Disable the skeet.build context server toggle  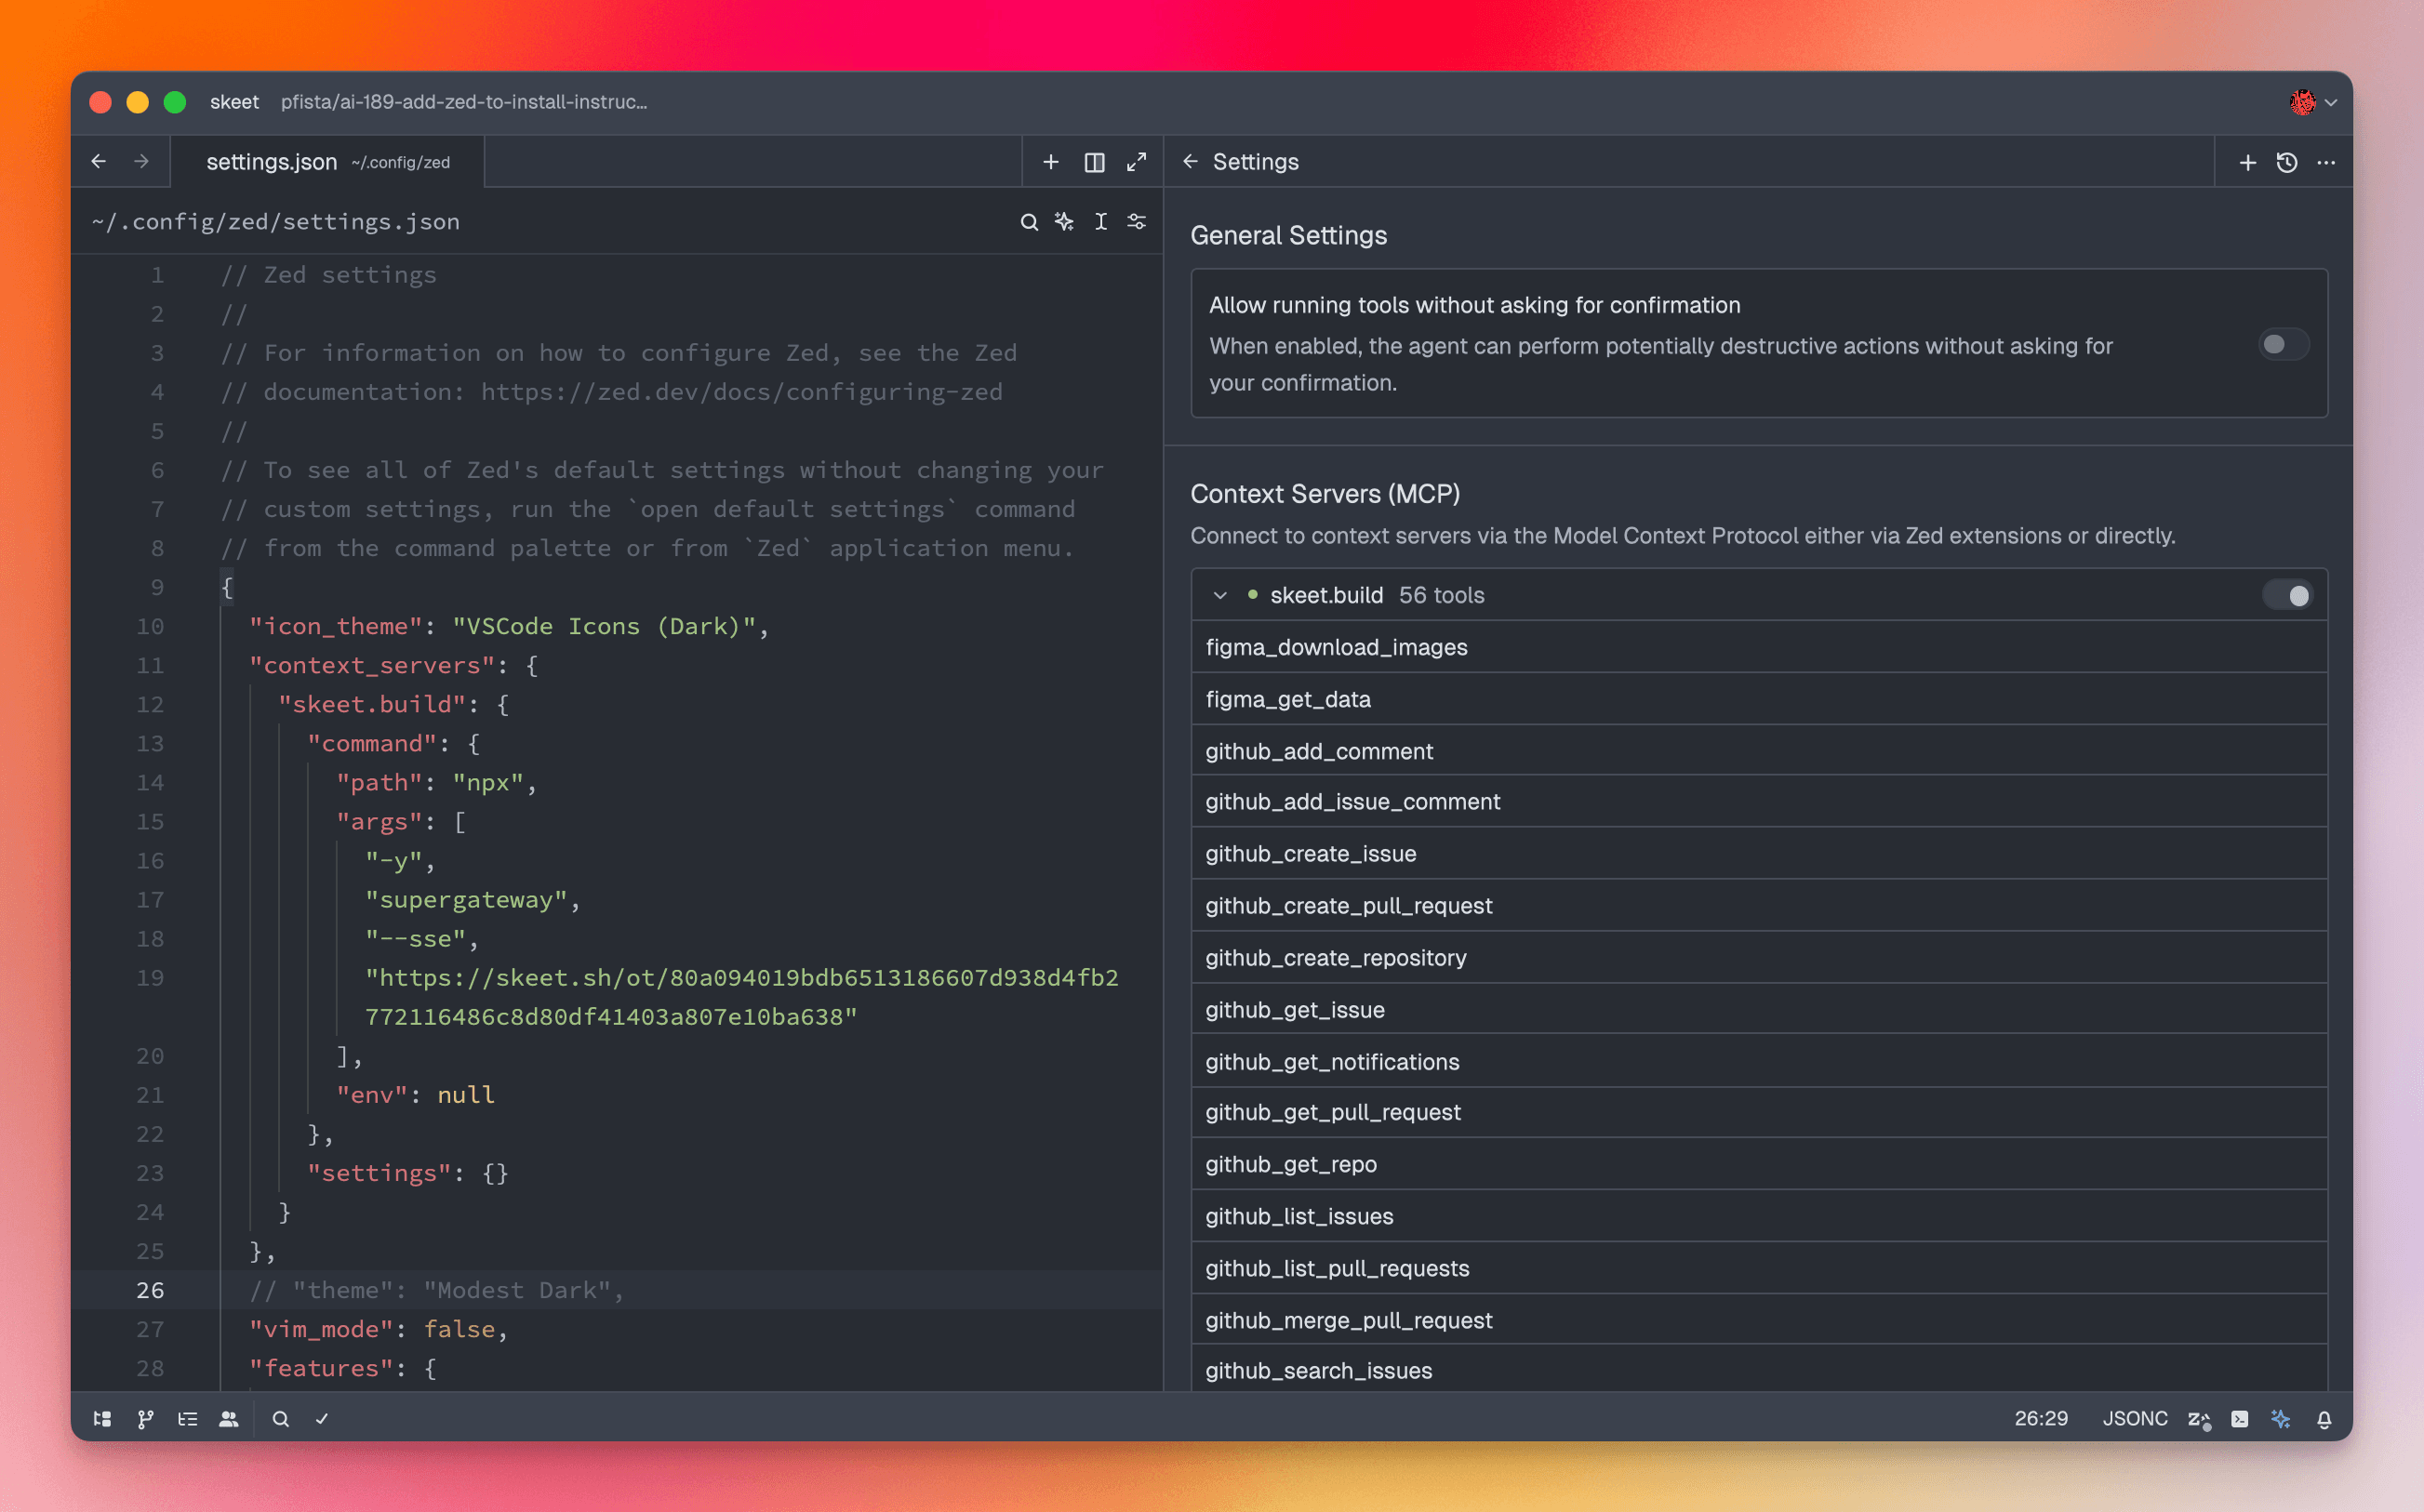[2288, 595]
